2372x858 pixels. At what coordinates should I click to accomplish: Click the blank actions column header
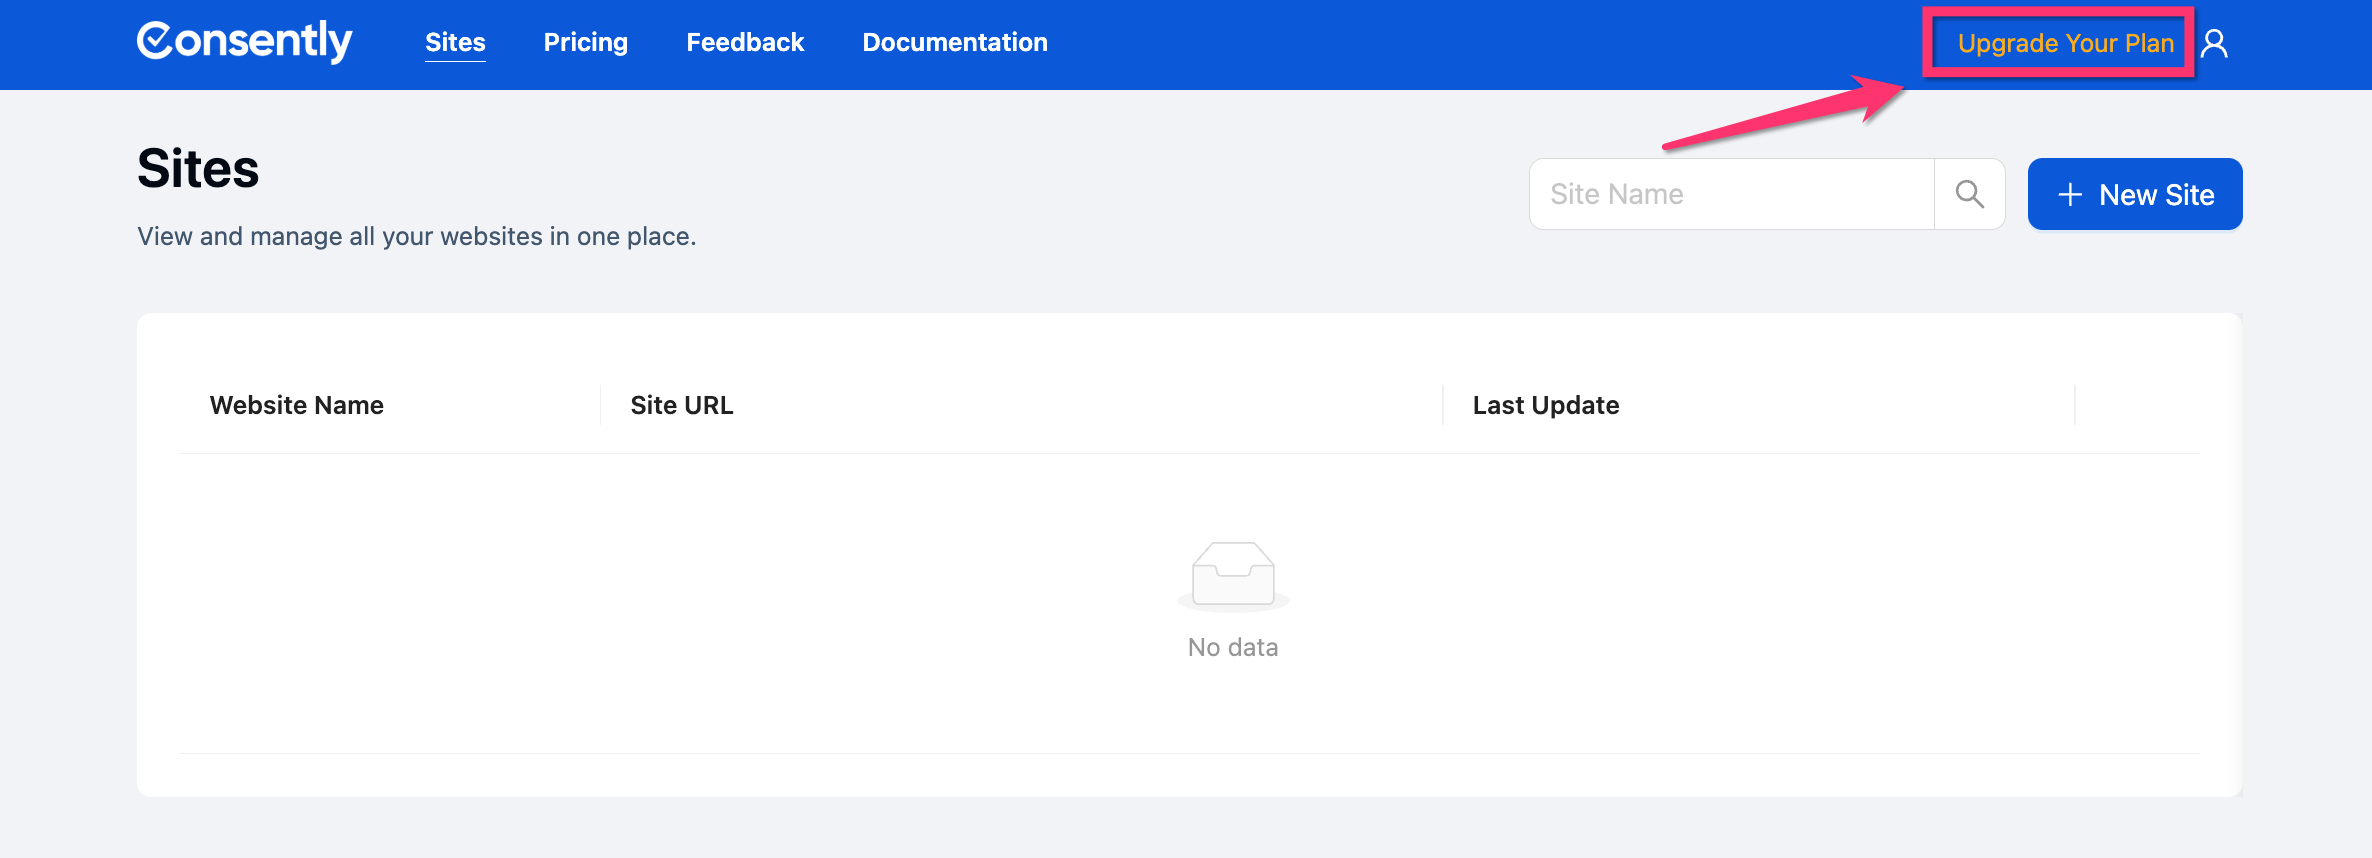(2136, 405)
